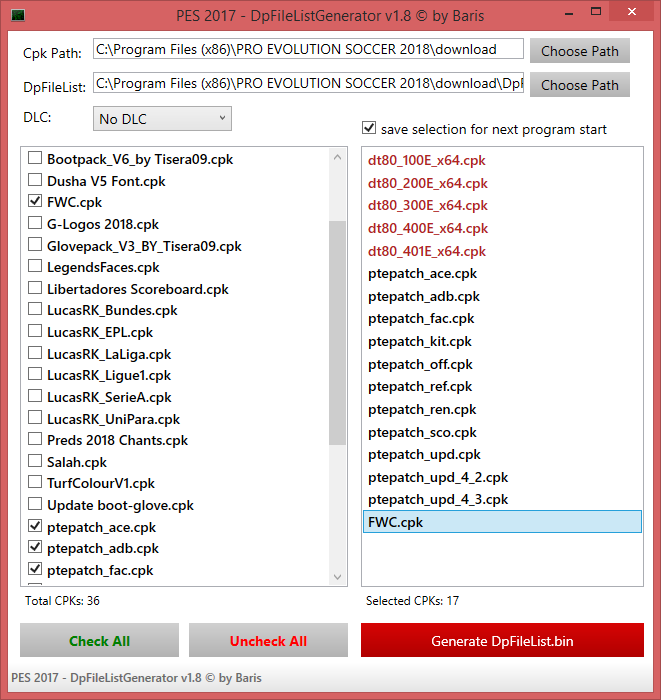Viewport: 661px width, 700px height.
Task: Check LucasRK_SerieA.cpk
Action: (35, 396)
